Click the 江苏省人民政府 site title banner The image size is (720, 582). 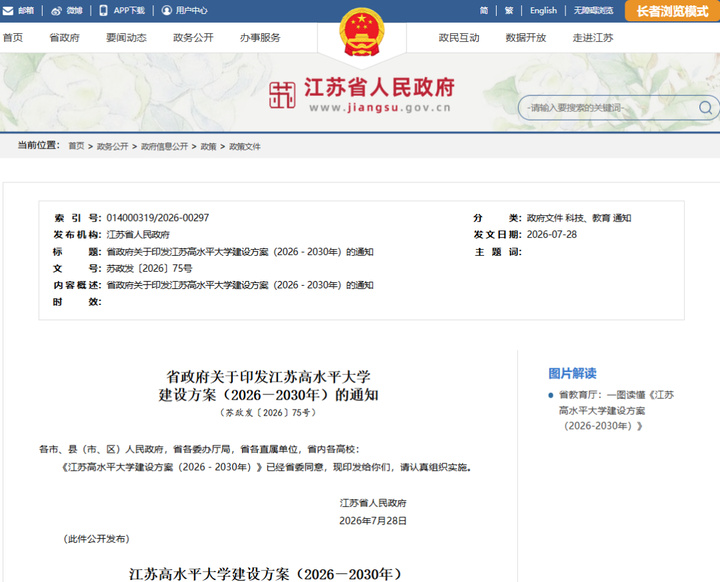pyautogui.click(x=379, y=87)
